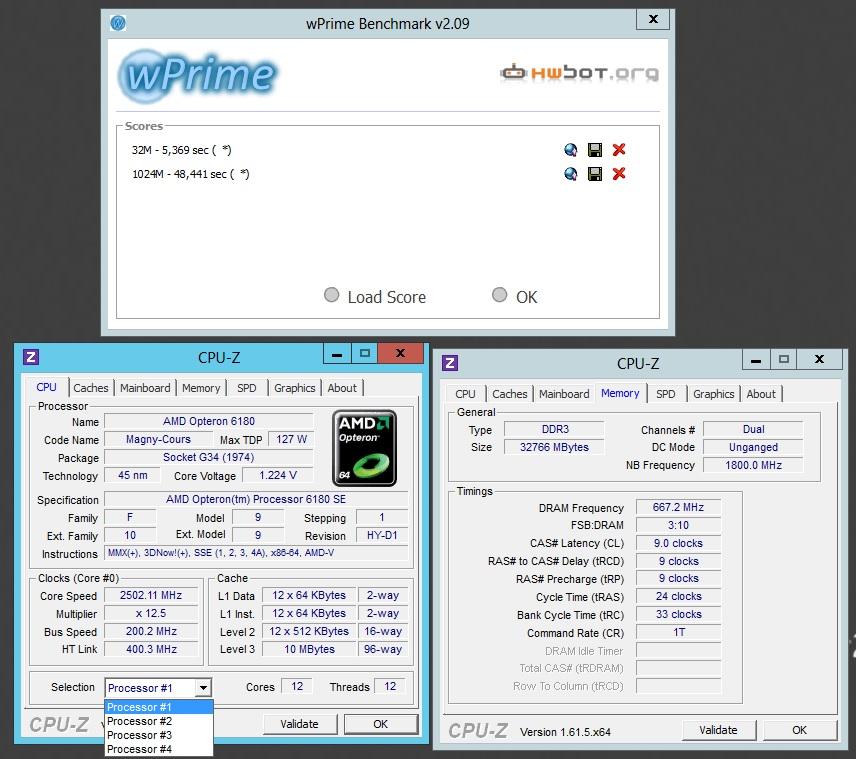This screenshot has height=759, width=856.
Task: Click the processor Name field AMD Opteron 6180
Action: (x=209, y=421)
